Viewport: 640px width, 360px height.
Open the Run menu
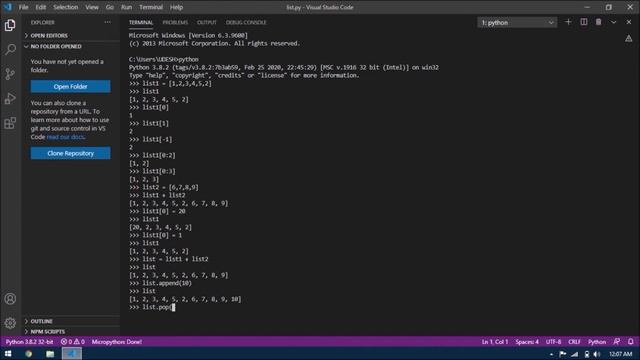click(127, 7)
